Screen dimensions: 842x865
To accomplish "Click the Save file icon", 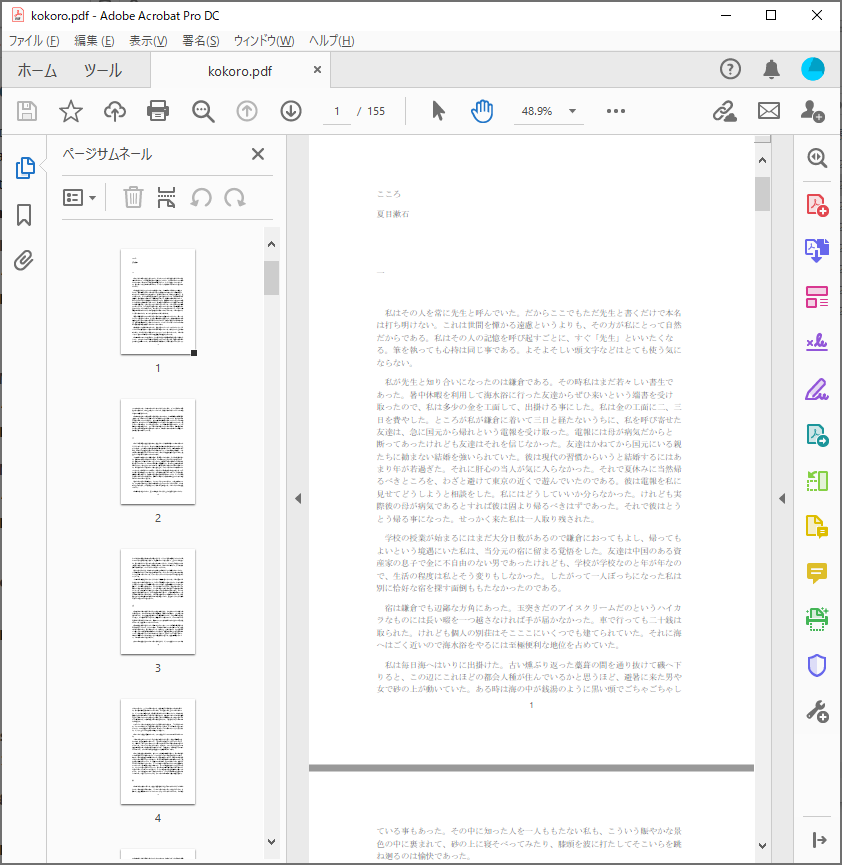I will [x=26, y=111].
